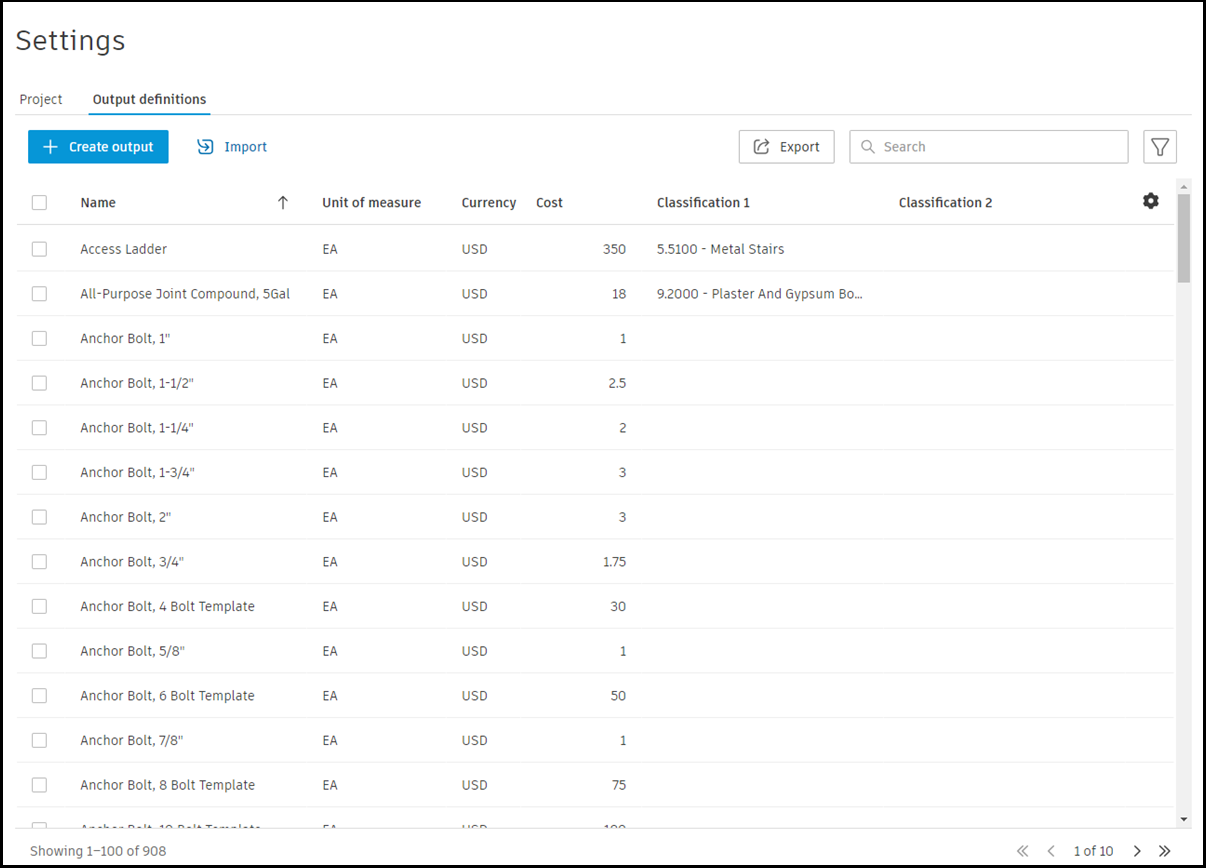The width and height of the screenshot is (1206, 868).
Task: Select the Anchor Bolt, 2" checkbox
Action: point(39,517)
